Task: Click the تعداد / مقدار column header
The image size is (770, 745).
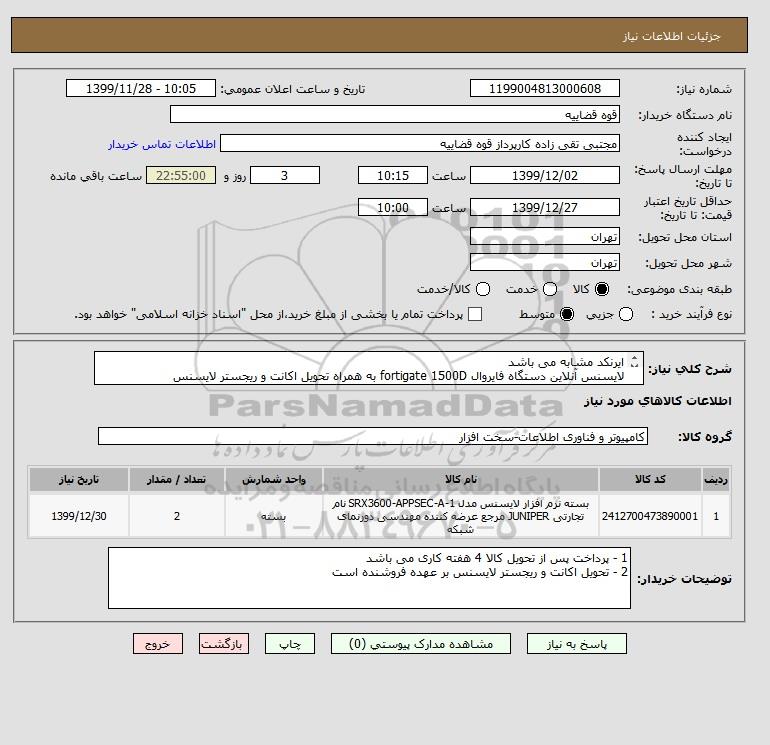Action: click(x=177, y=479)
